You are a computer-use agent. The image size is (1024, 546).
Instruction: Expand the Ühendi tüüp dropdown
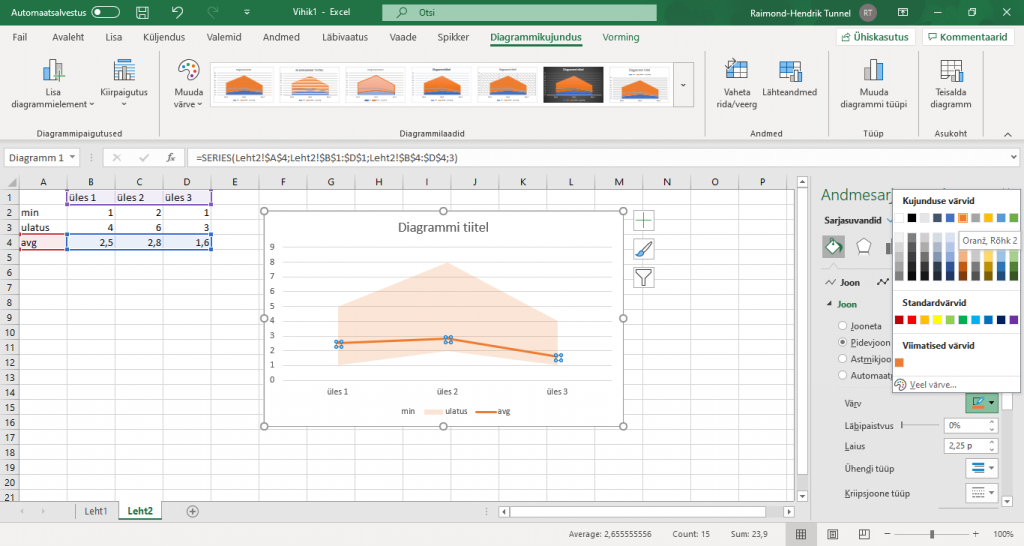[x=983, y=468]
